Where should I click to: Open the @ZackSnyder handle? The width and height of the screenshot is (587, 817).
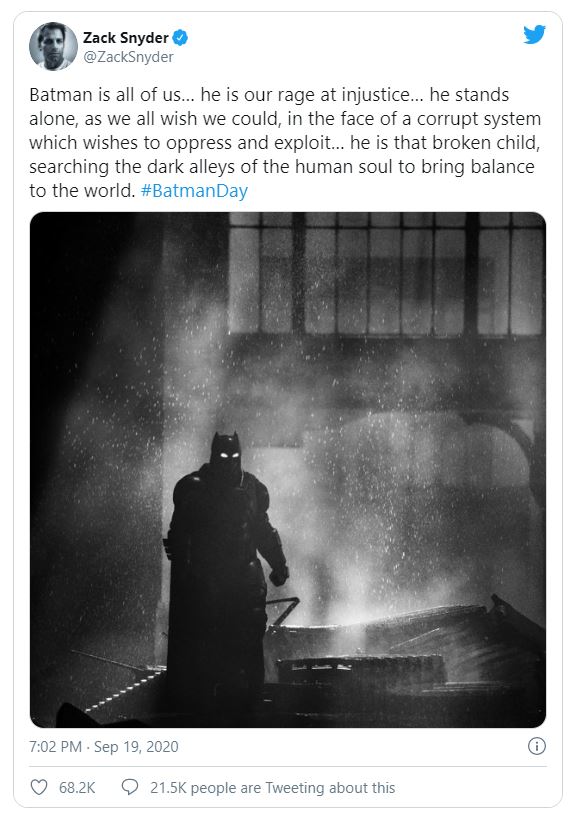point(128,57)
